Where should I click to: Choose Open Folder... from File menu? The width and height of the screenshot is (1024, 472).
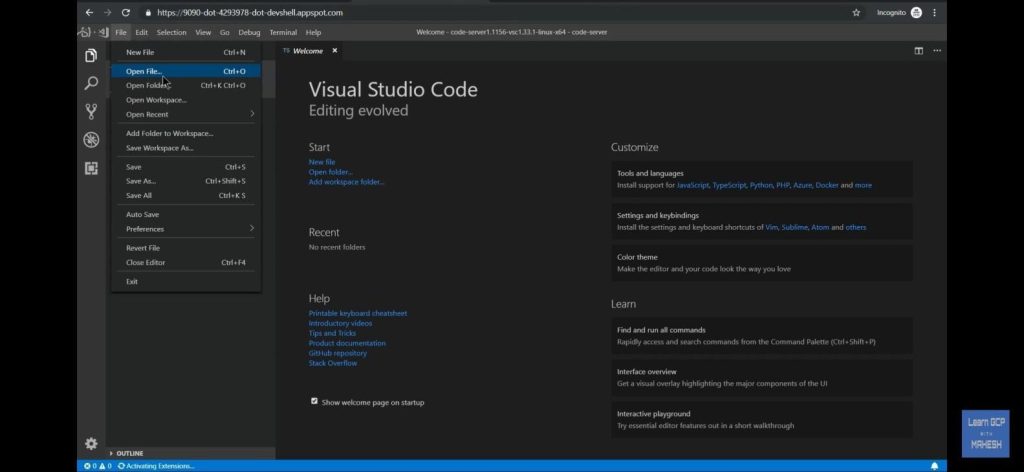pos(186,86)
